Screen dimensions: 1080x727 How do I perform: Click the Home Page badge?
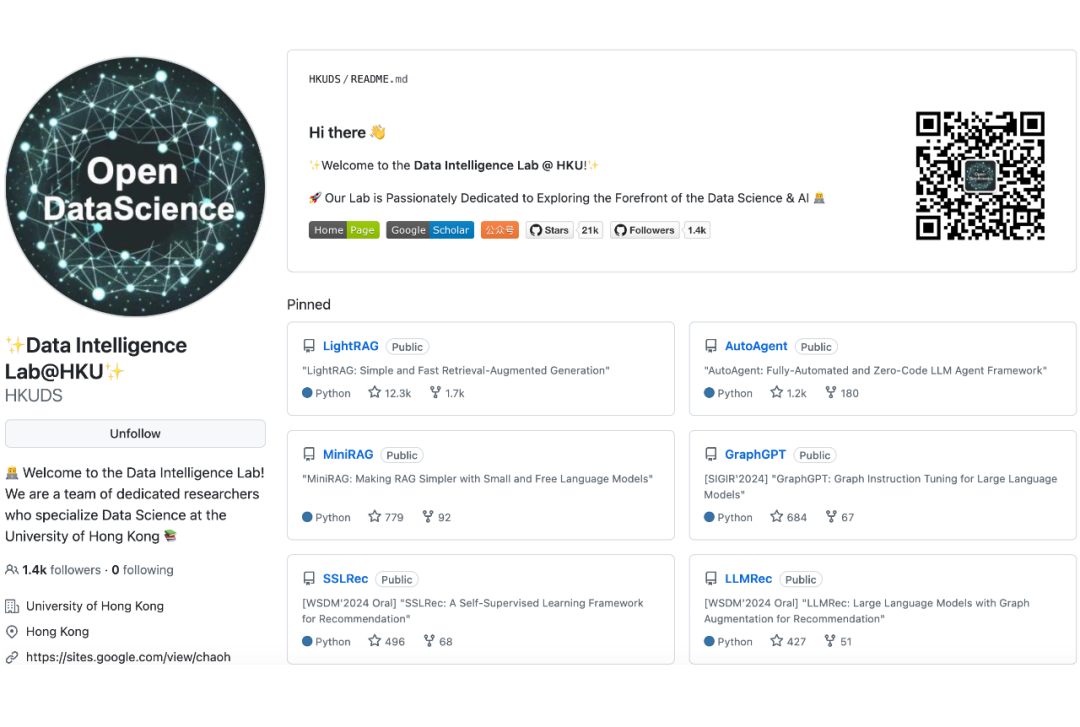pyautogui.click(x=344, y=230)
